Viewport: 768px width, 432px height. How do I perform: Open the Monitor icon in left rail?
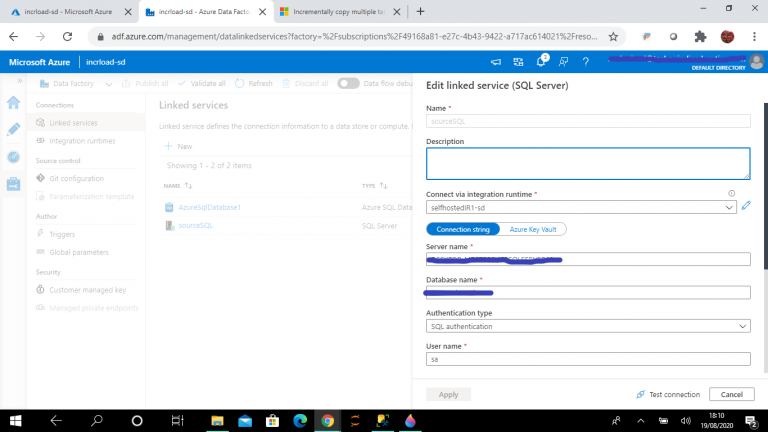[x=13, y=157]
